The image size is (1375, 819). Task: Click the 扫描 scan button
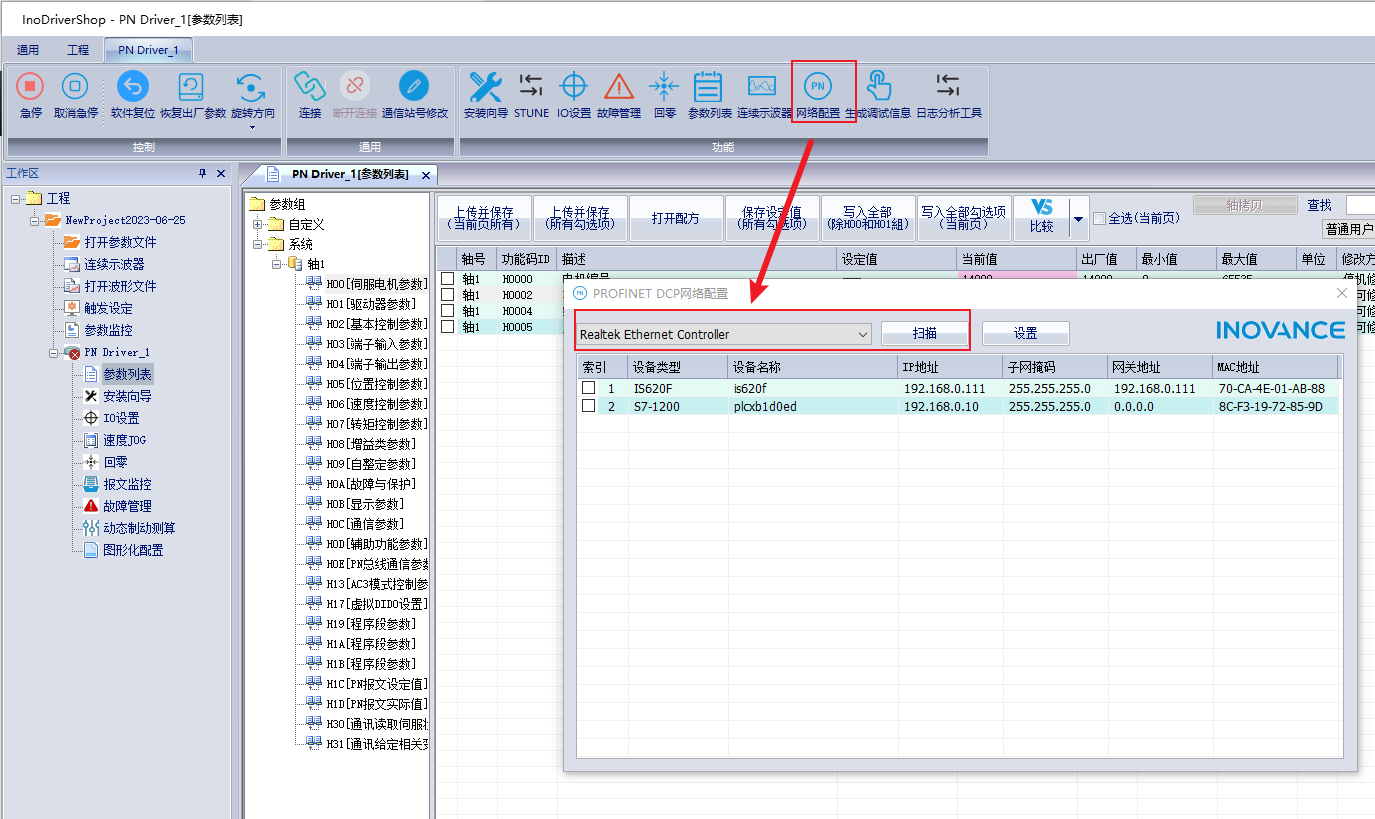(924, 333)
